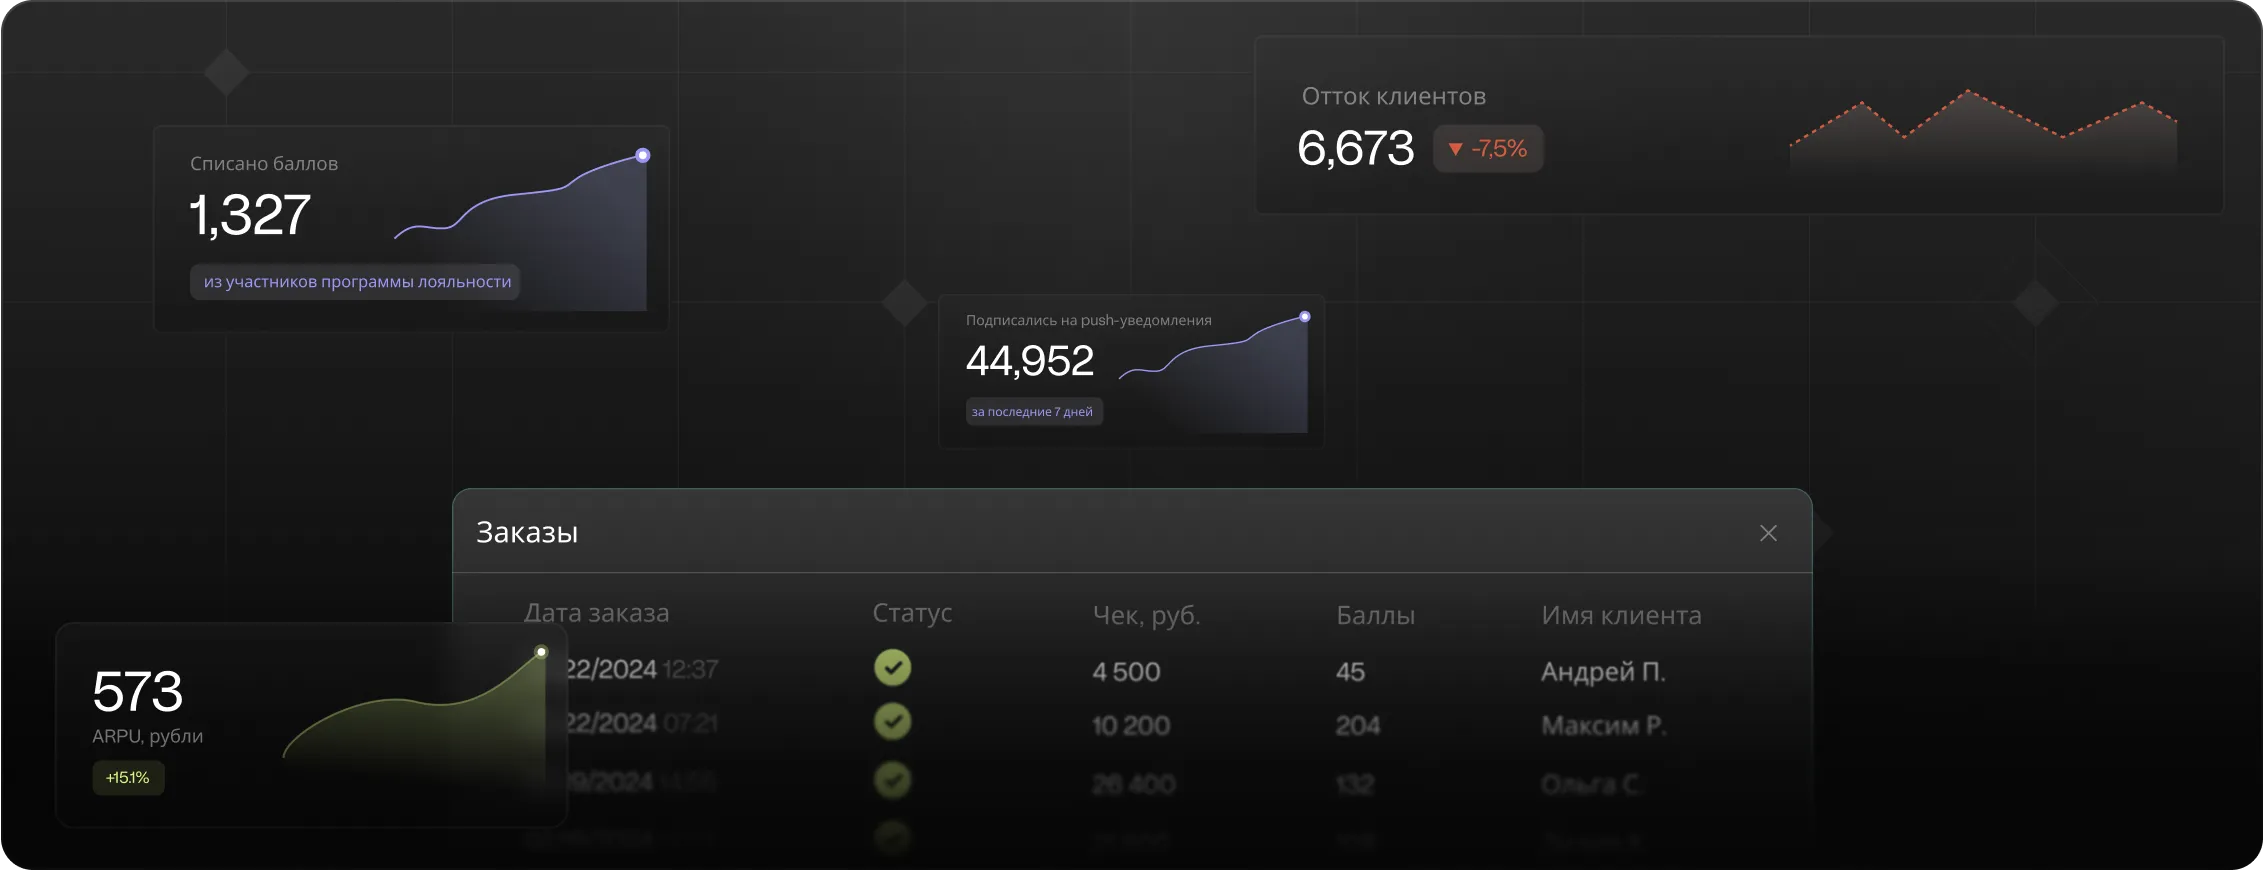Click the Имя клиента column header
This screenshot has width=2263, height=870.
click(x=1621, y=615)
